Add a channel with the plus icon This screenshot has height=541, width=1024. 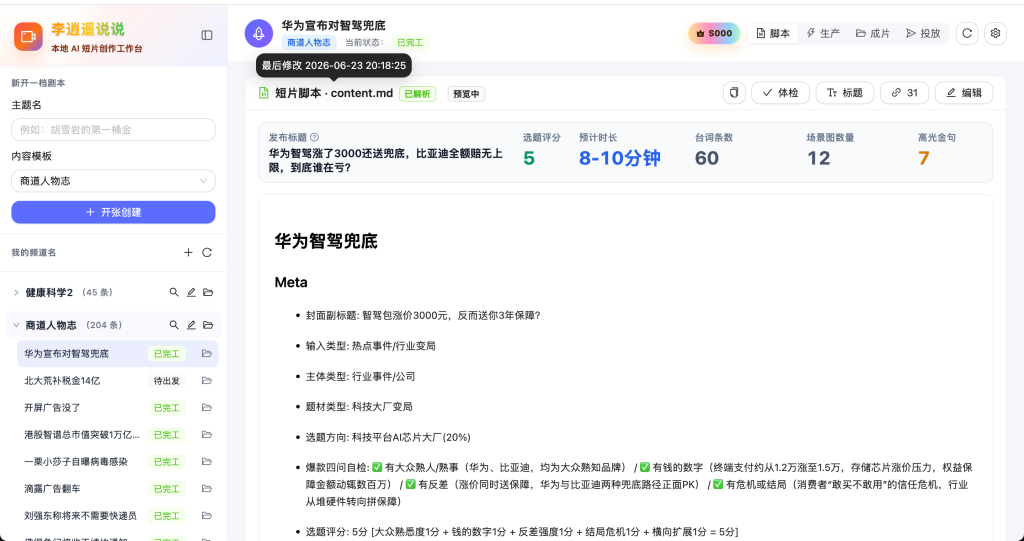pyautogui.click(x=188, y=253)
